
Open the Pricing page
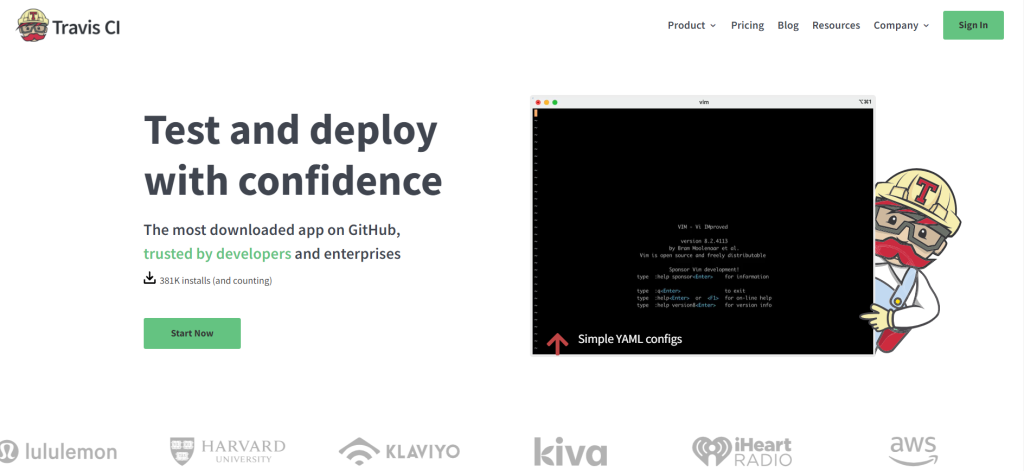point(747,25)
